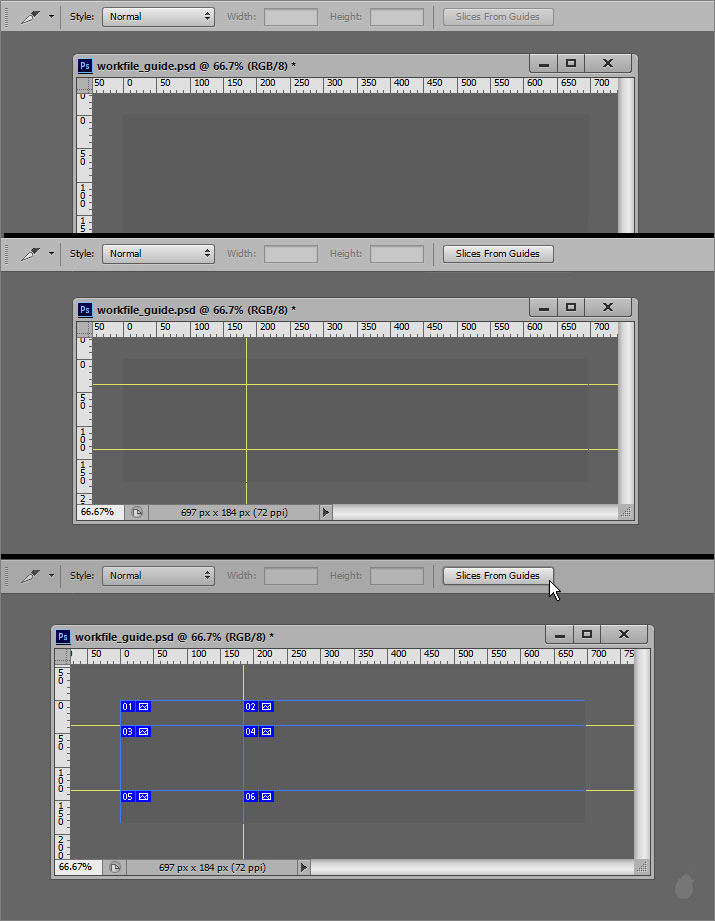Click the zoom percentage field in sliced document
Image resolution: width=715 pixels, height=921 pixels.
(x=75, y=867)
